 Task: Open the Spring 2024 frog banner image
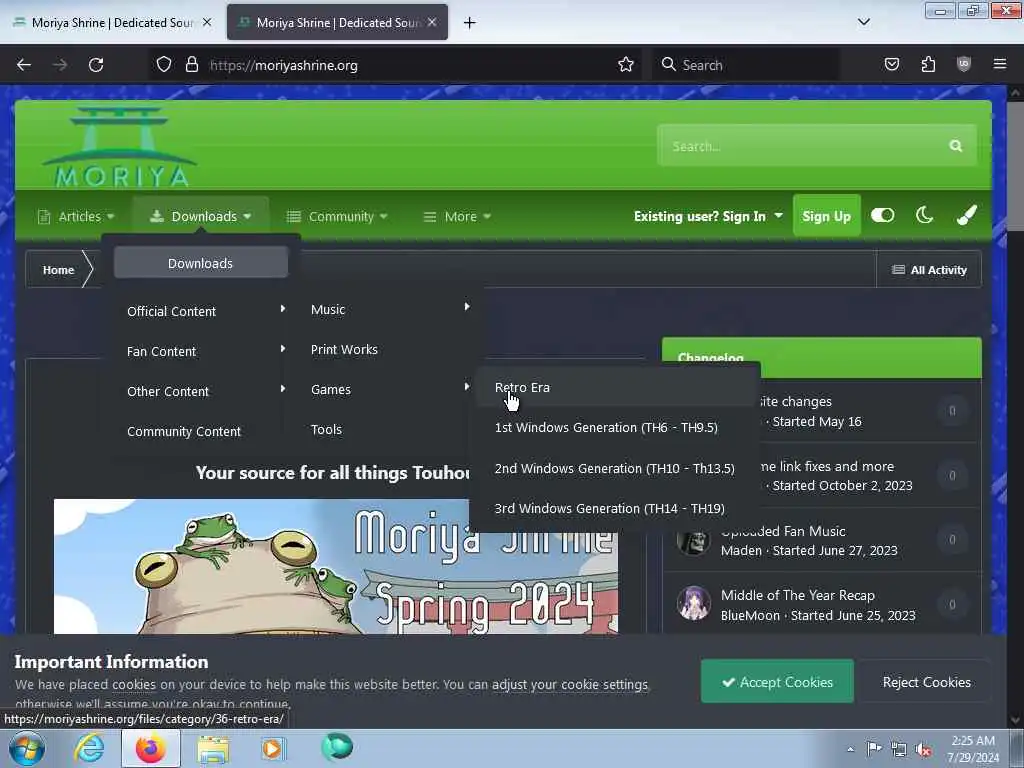click(336, 566)
